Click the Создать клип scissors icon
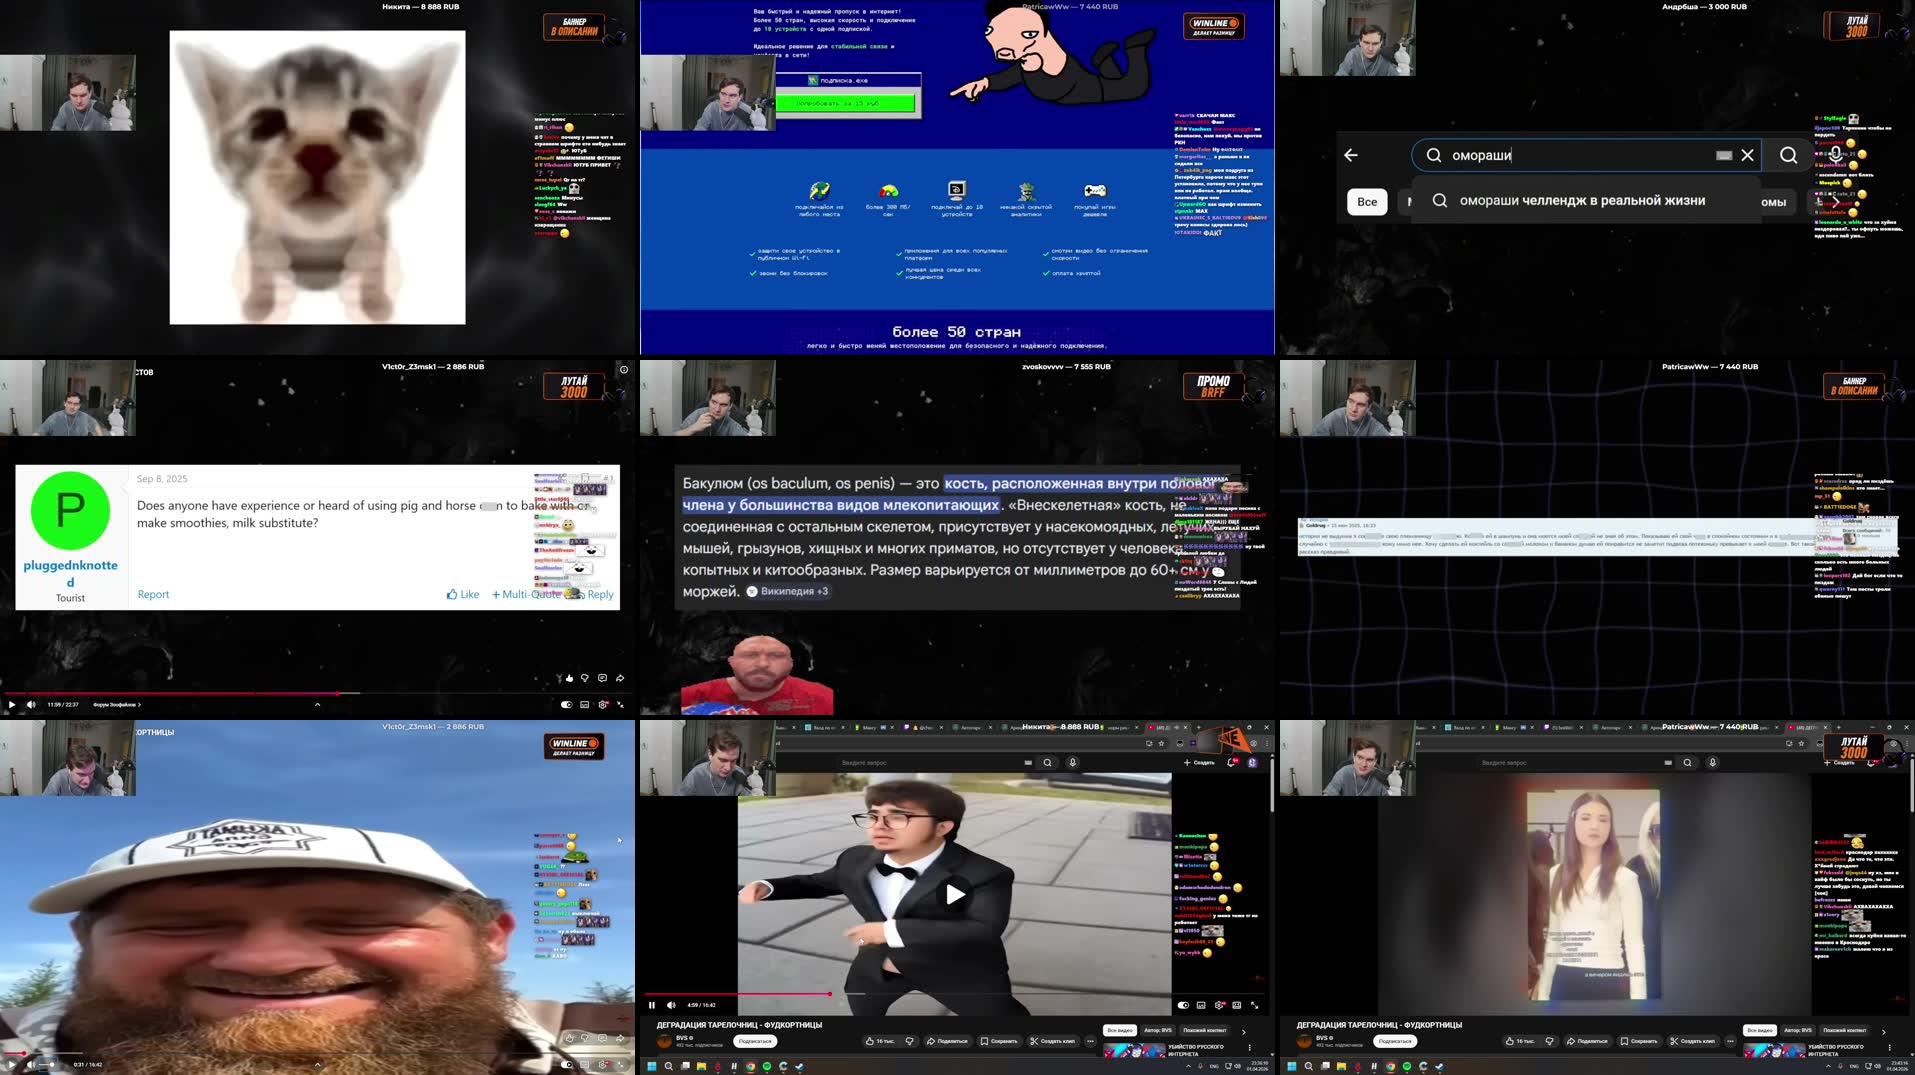The width and height of the screenshot is (1915, 1075). pos(1033,1041)
